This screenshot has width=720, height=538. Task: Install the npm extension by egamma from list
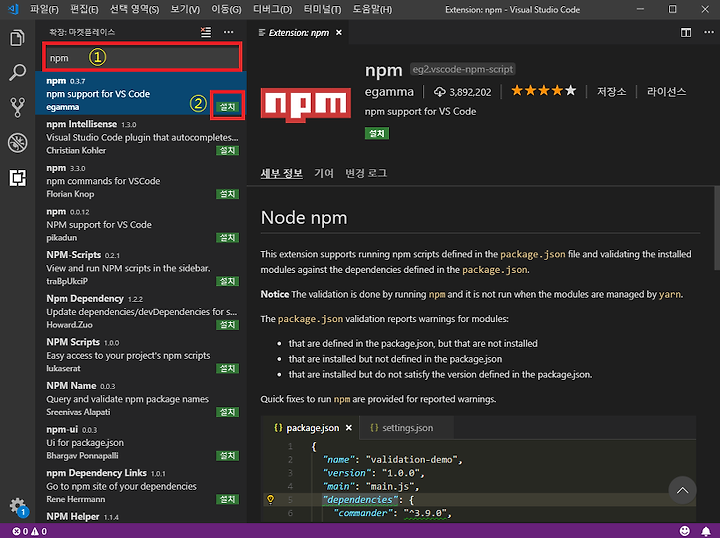point(227,107)
